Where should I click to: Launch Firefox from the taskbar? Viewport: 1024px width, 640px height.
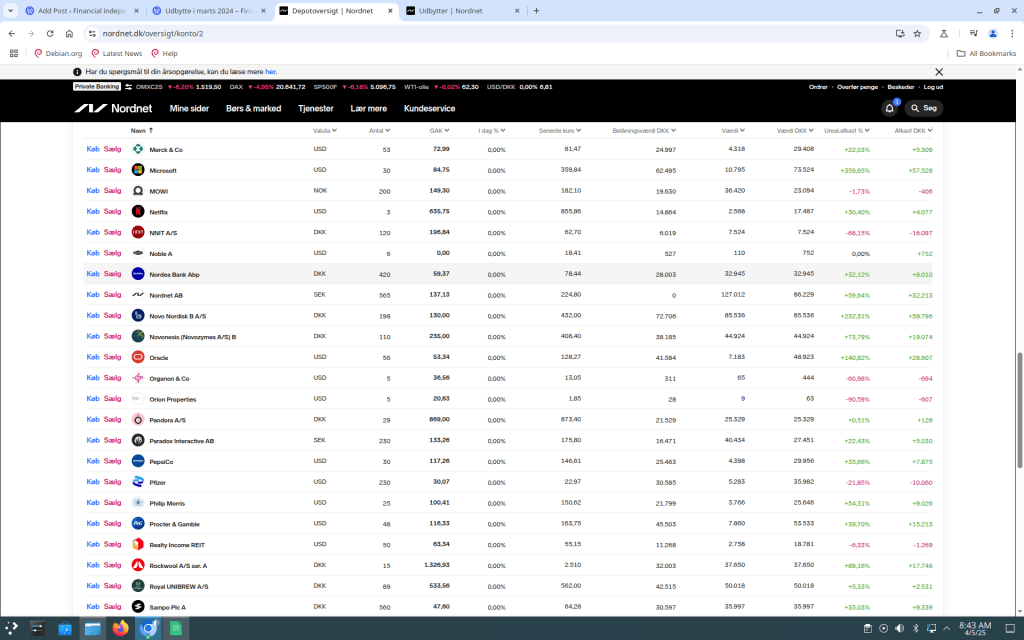click(121, 628)
